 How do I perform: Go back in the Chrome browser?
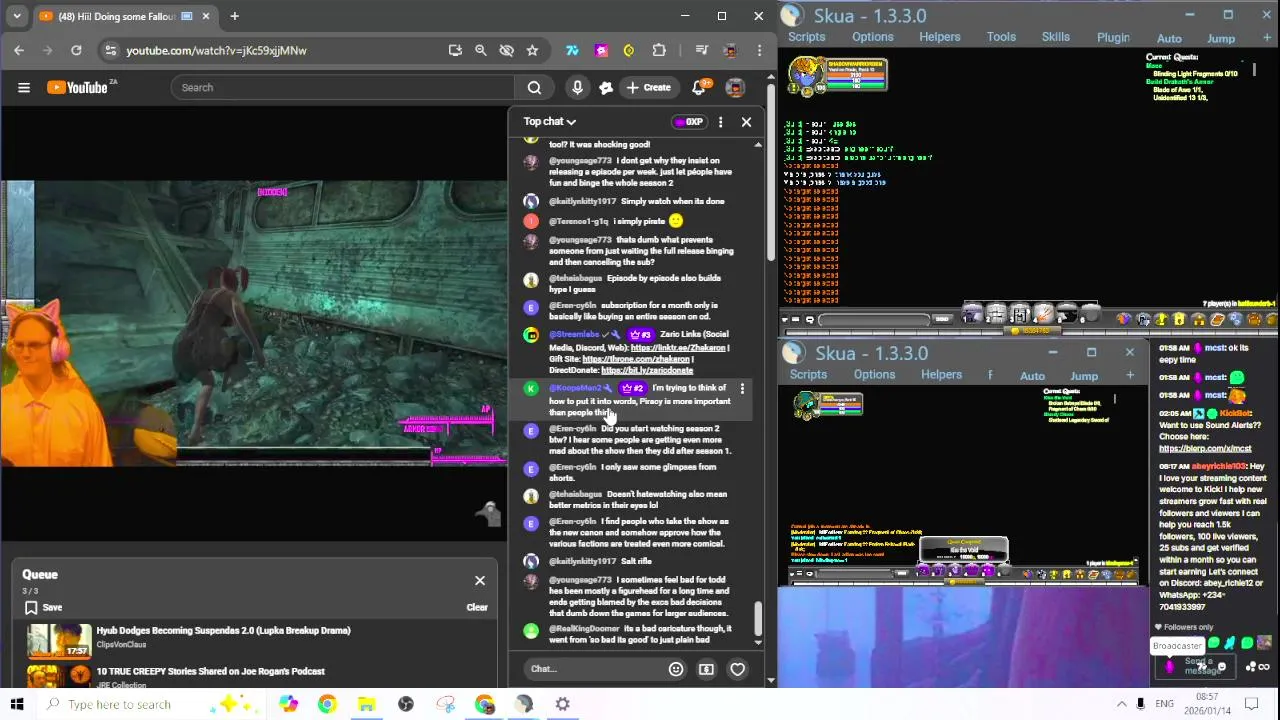[19, 50]
